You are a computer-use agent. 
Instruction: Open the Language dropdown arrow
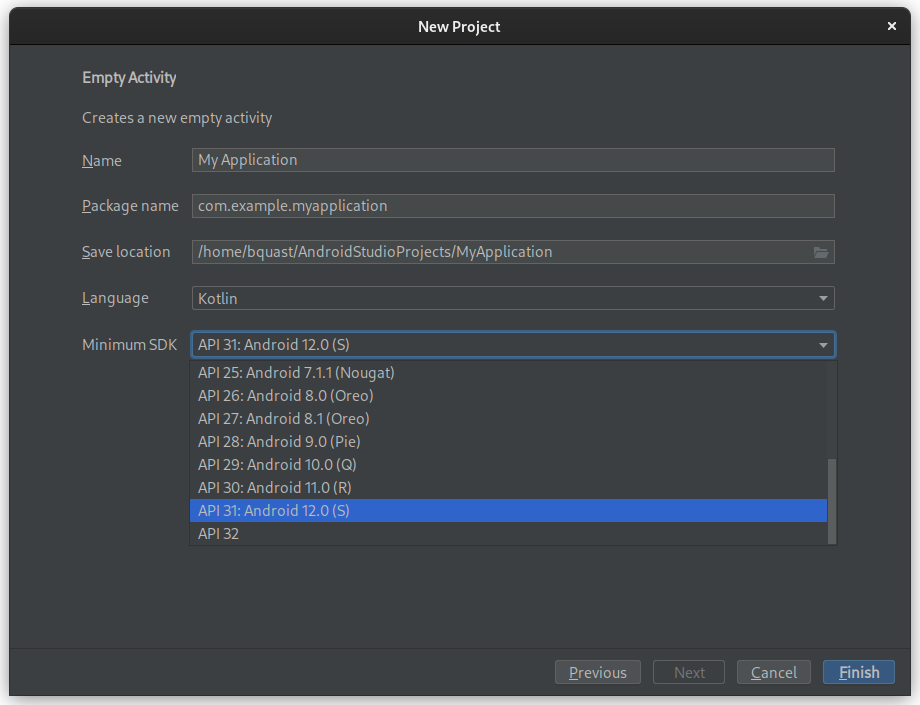[823, 298]
